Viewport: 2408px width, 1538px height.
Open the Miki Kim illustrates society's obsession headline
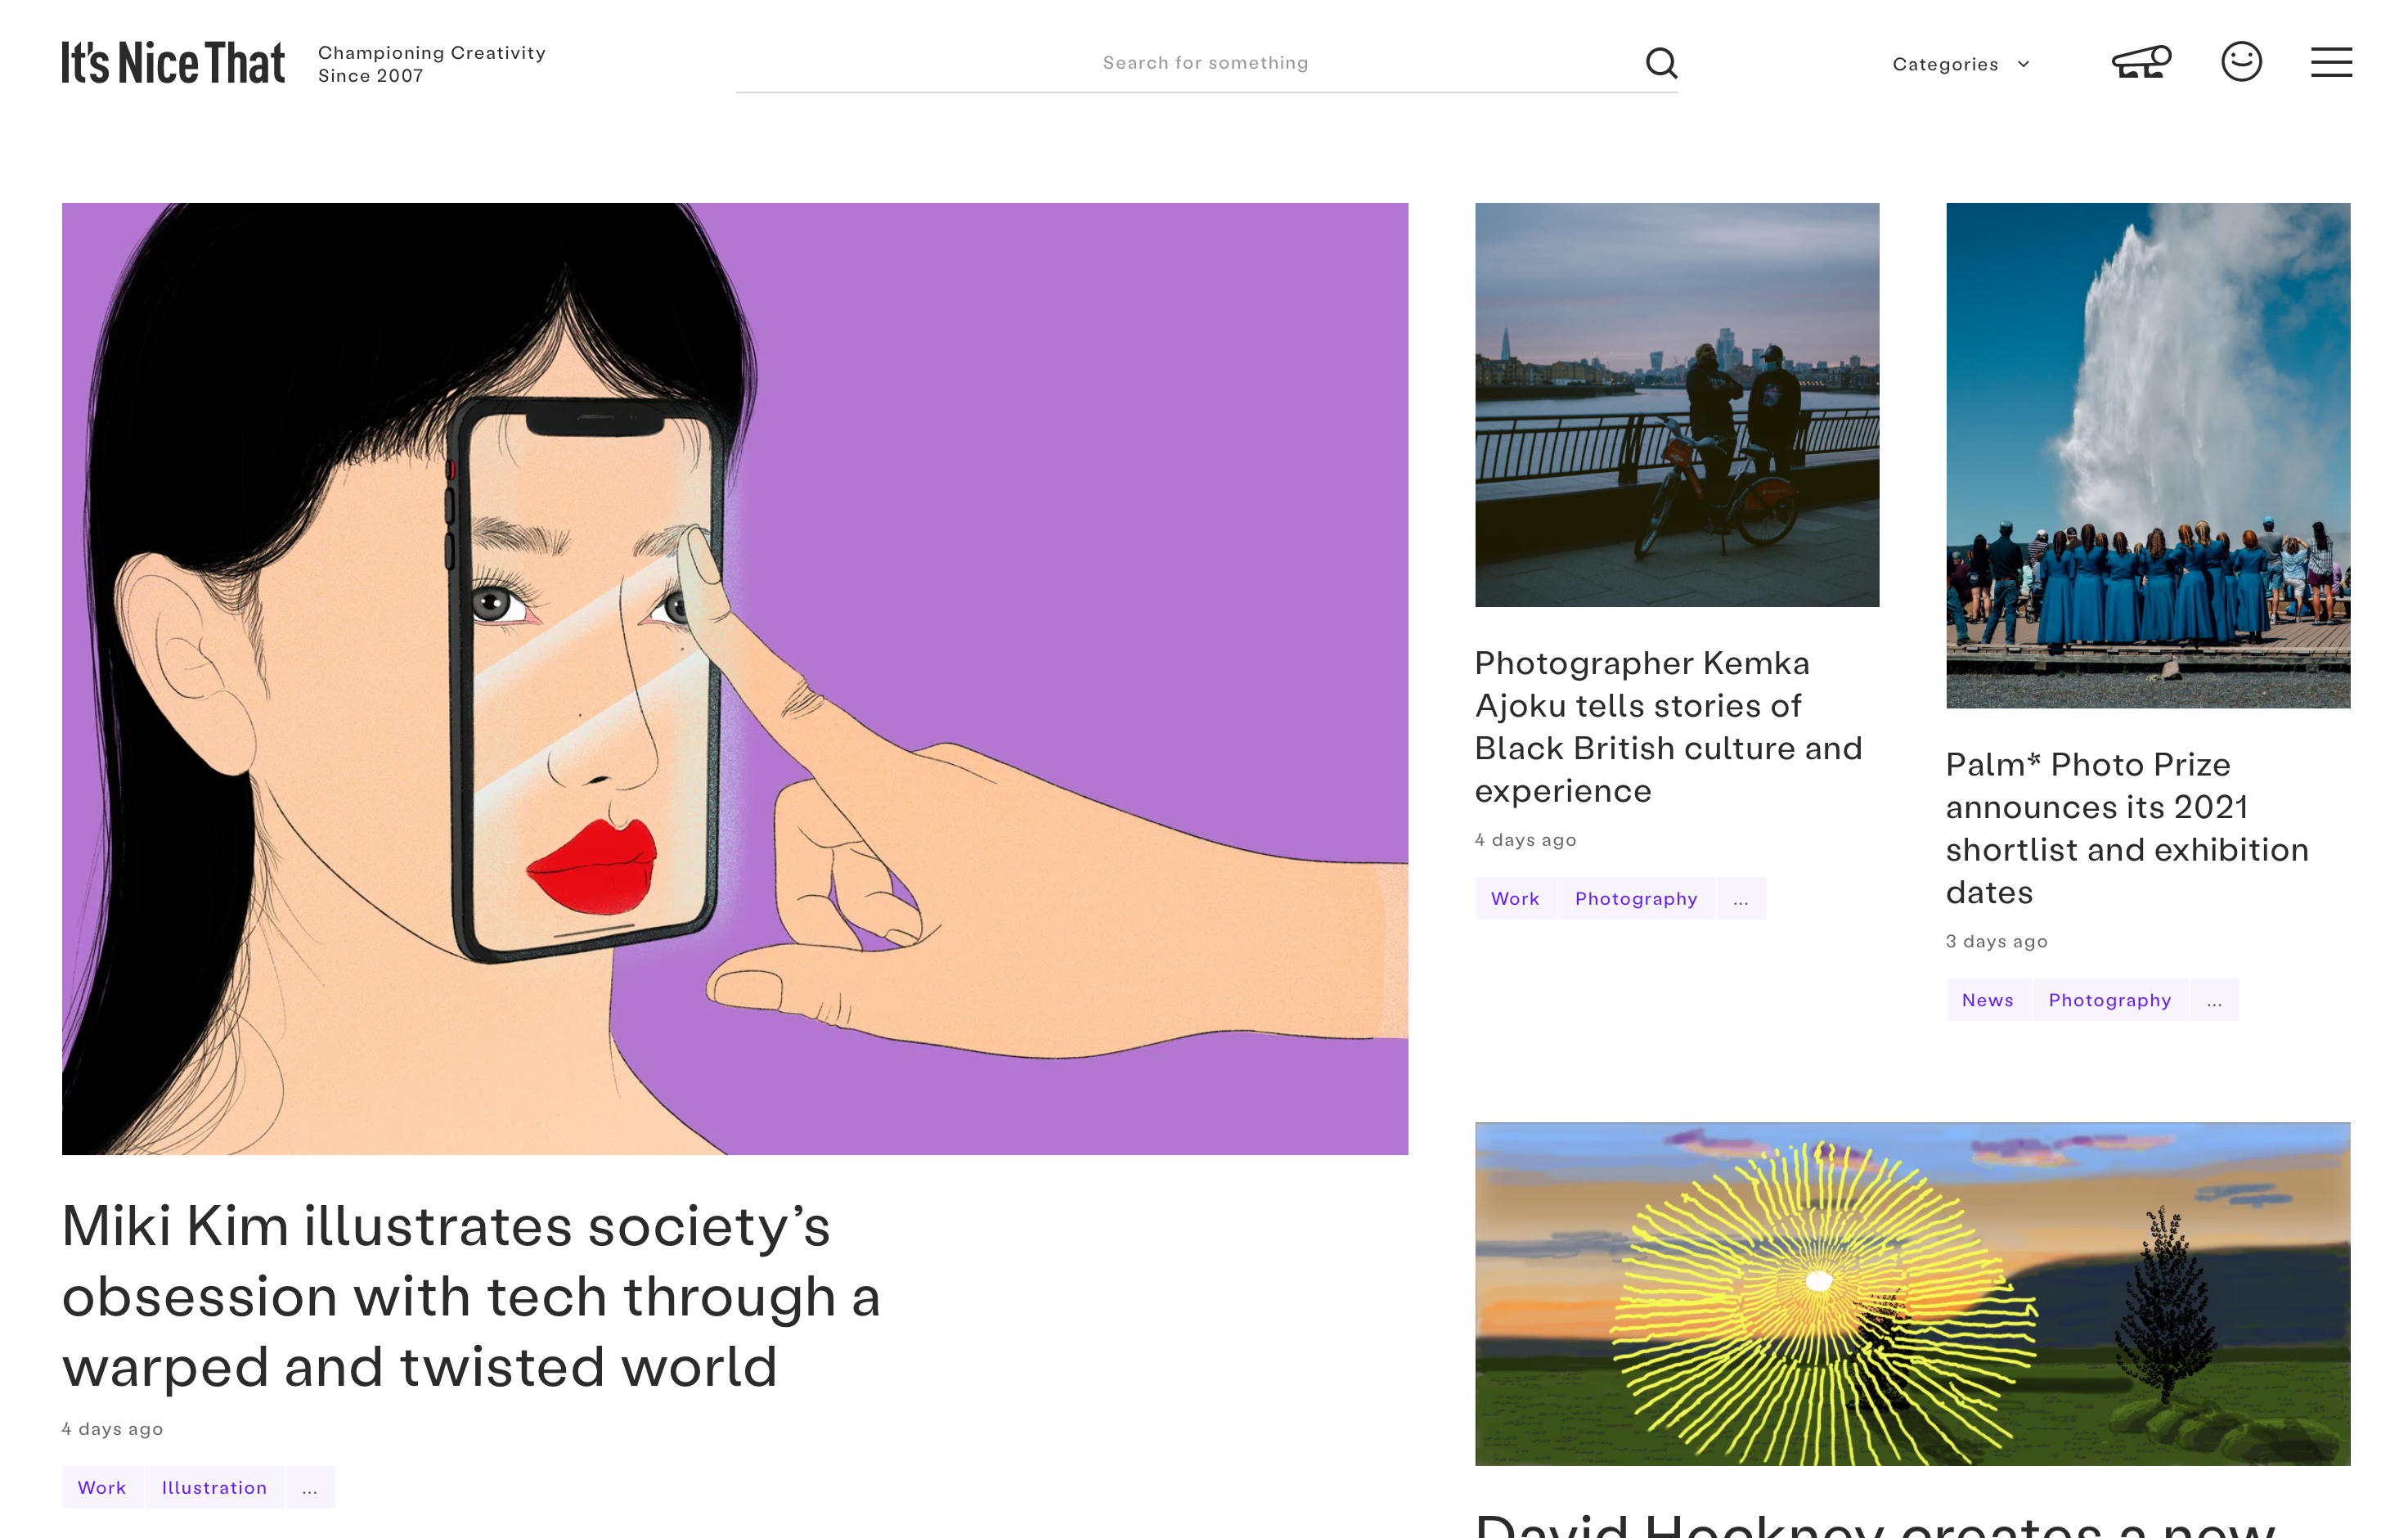tap(471, 1296)
